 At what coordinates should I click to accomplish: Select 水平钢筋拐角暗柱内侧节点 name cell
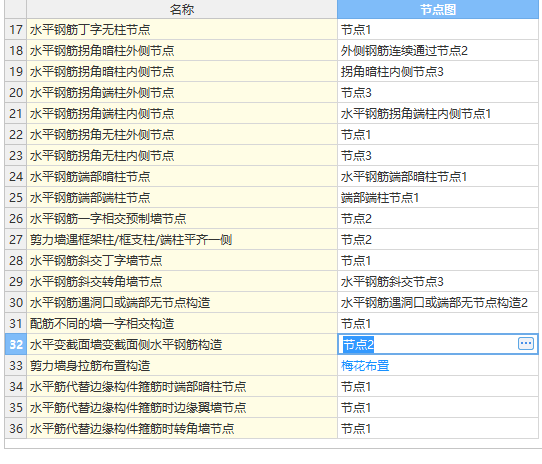point(182,72)
